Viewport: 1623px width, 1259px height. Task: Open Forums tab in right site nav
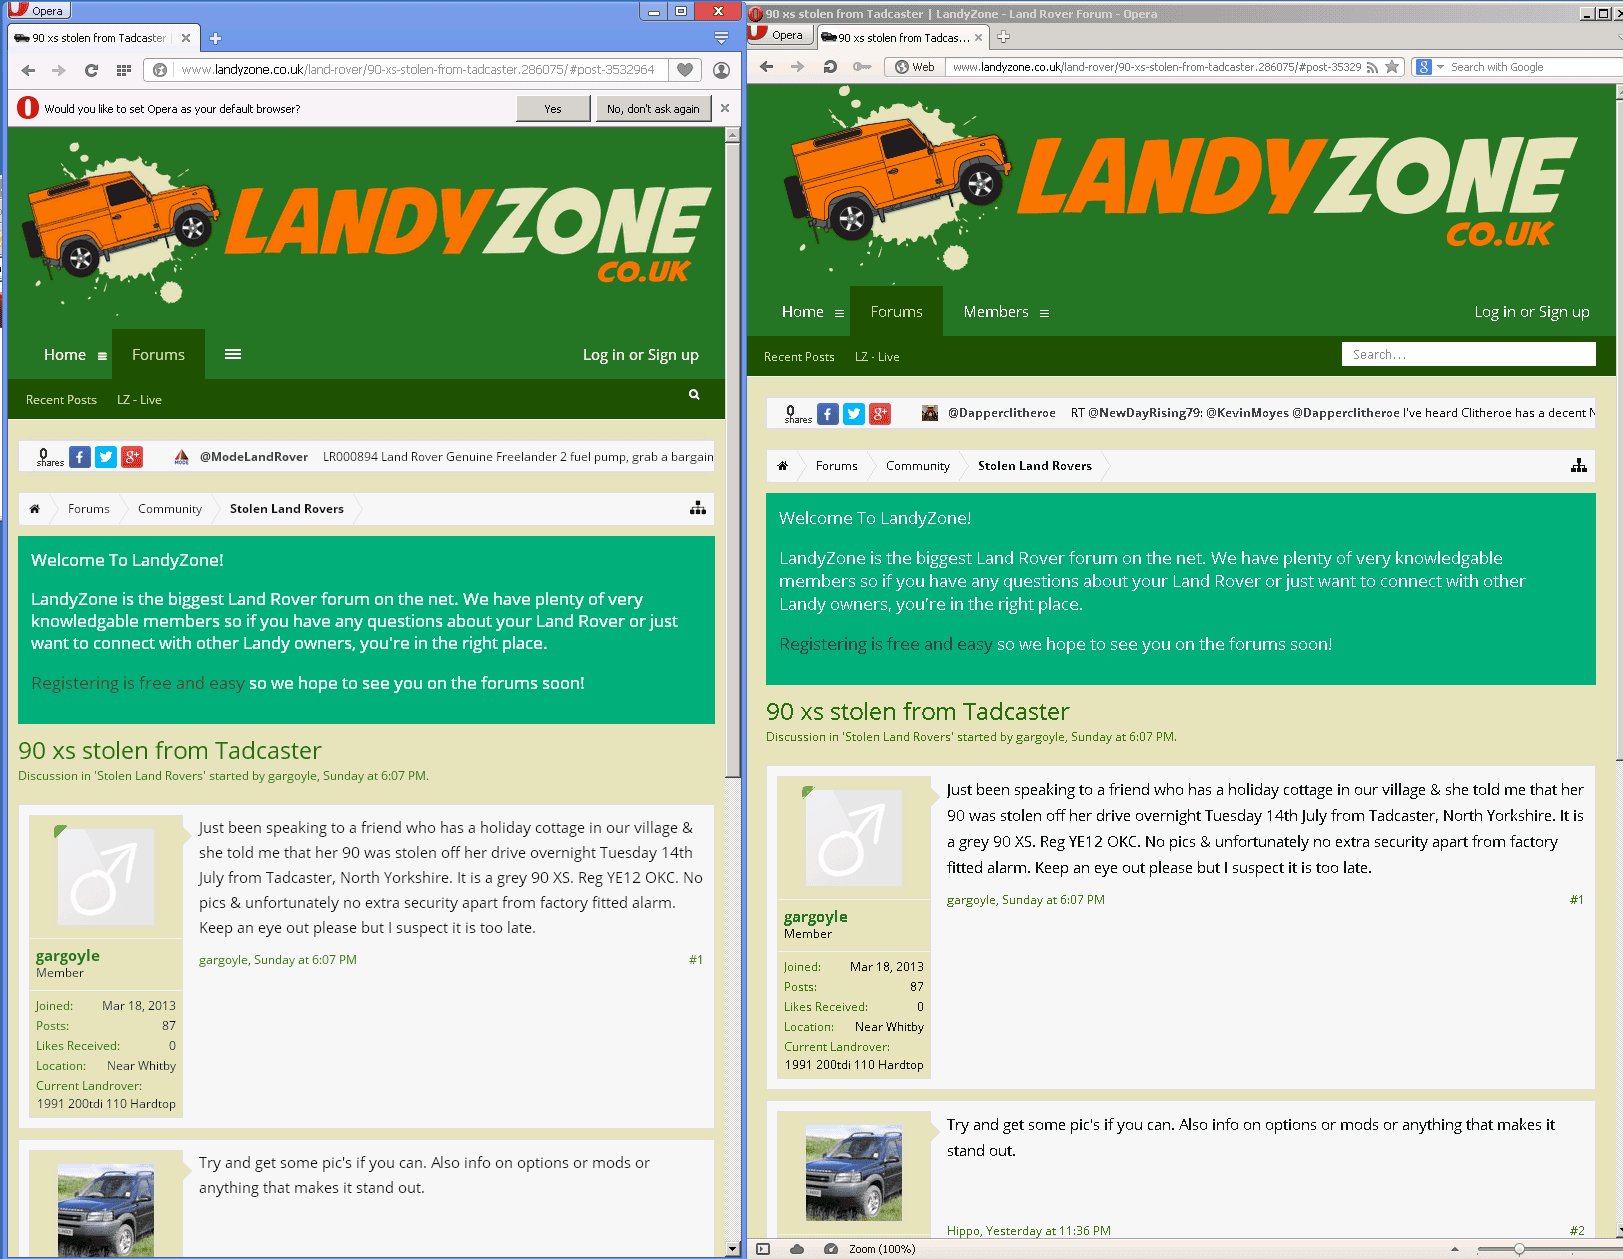[896, 311]
